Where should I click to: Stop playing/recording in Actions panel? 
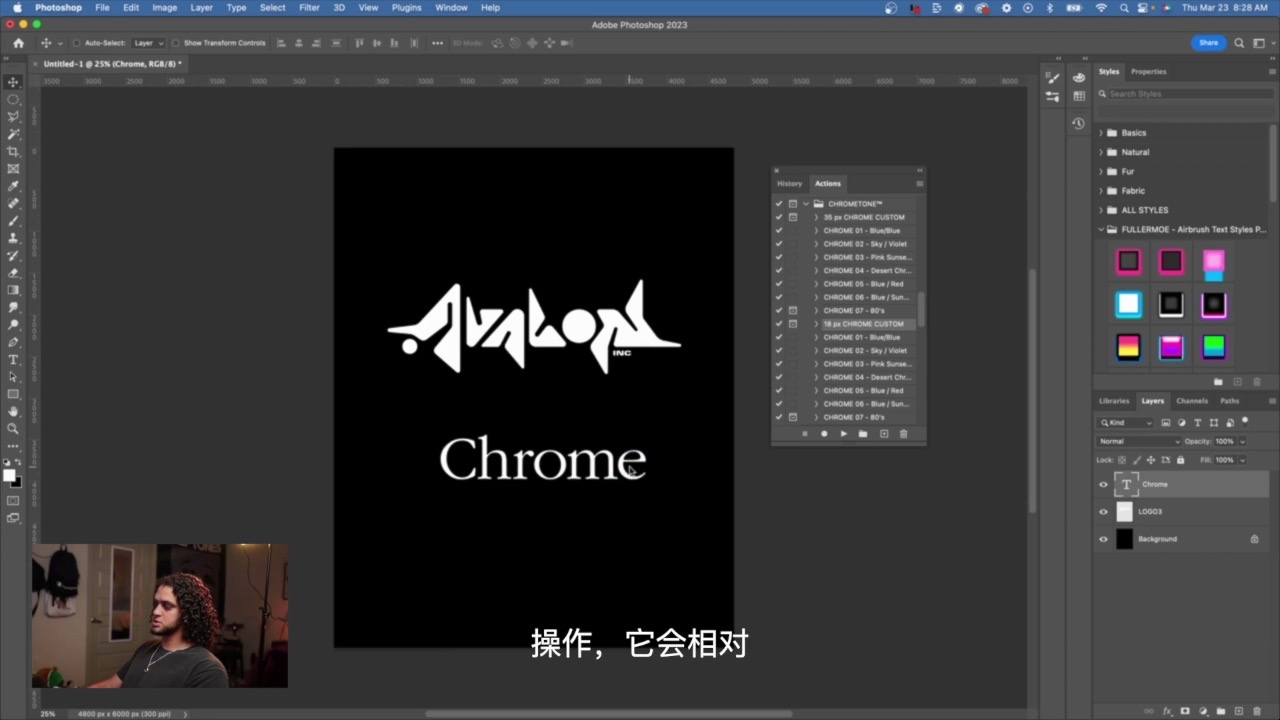pyautogui.click(x=804, y=434)
